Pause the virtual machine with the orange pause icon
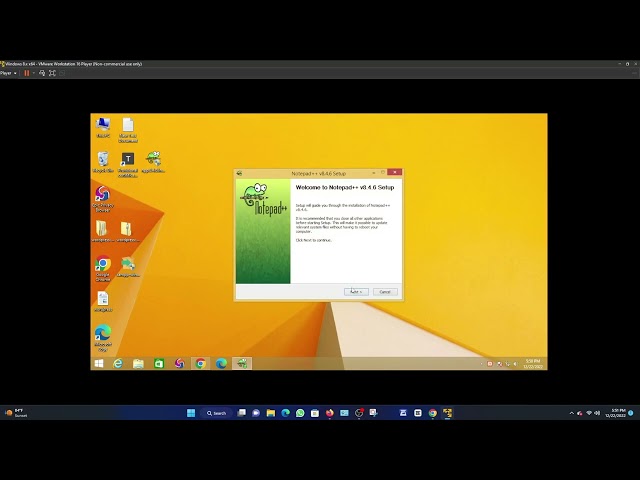Image resolution: width=640 pixels, height=480 pixels. click(27, 73)
